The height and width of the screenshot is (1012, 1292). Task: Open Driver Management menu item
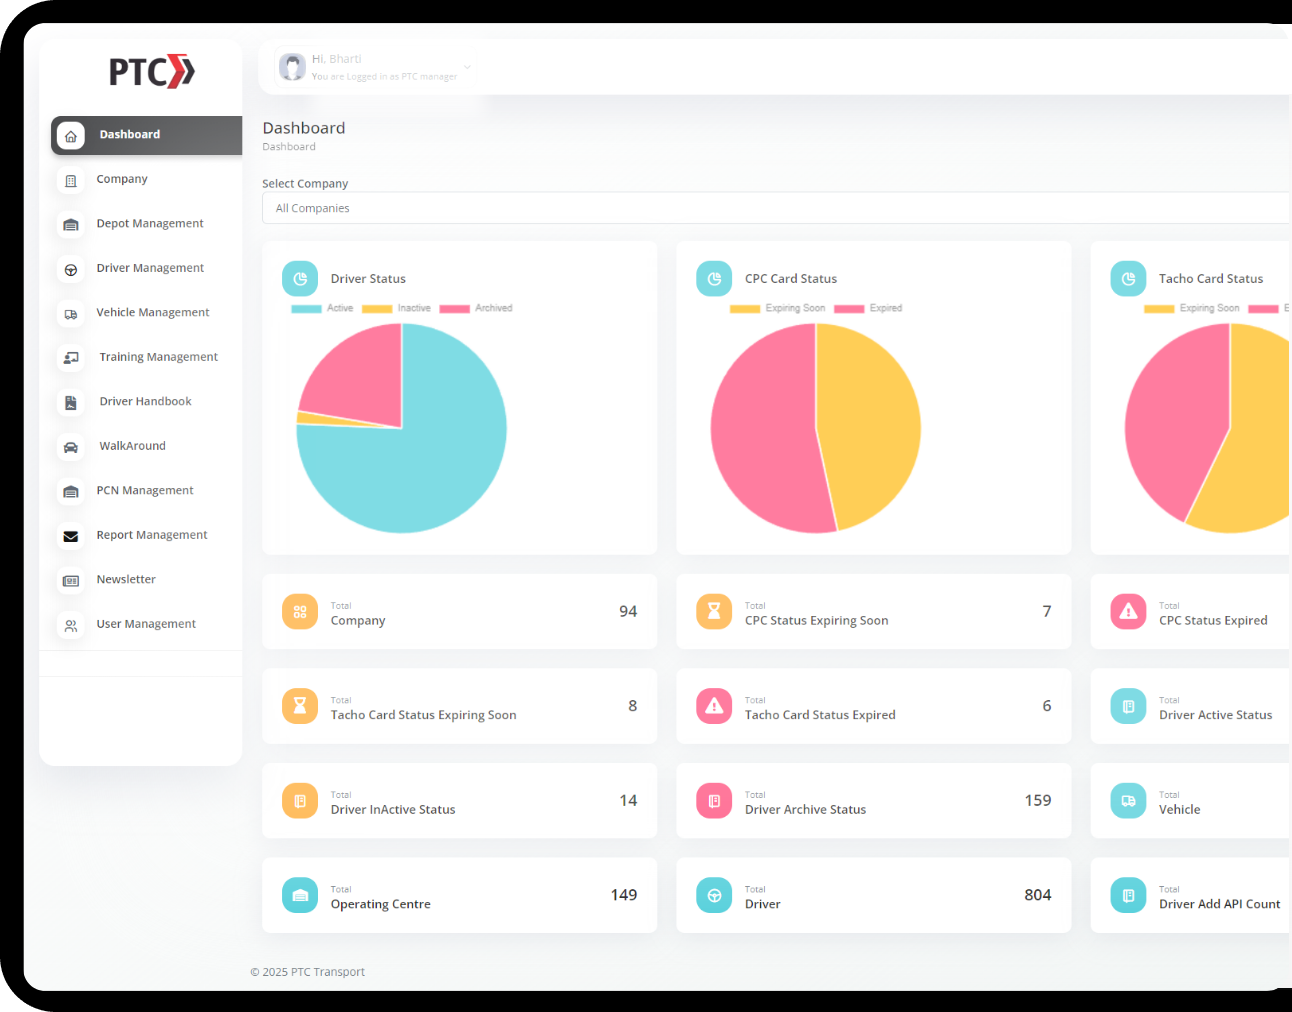tap(150, 268)
